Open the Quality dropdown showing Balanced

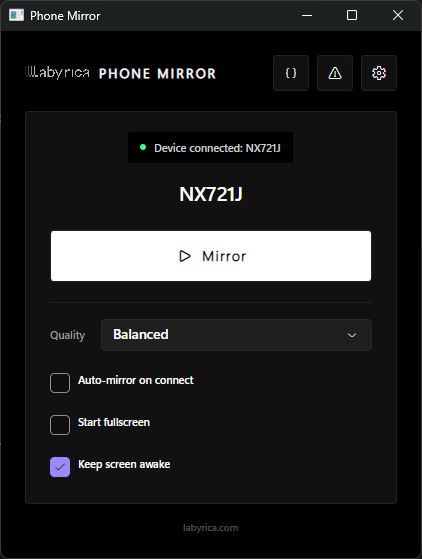click(x=236, y=335)
